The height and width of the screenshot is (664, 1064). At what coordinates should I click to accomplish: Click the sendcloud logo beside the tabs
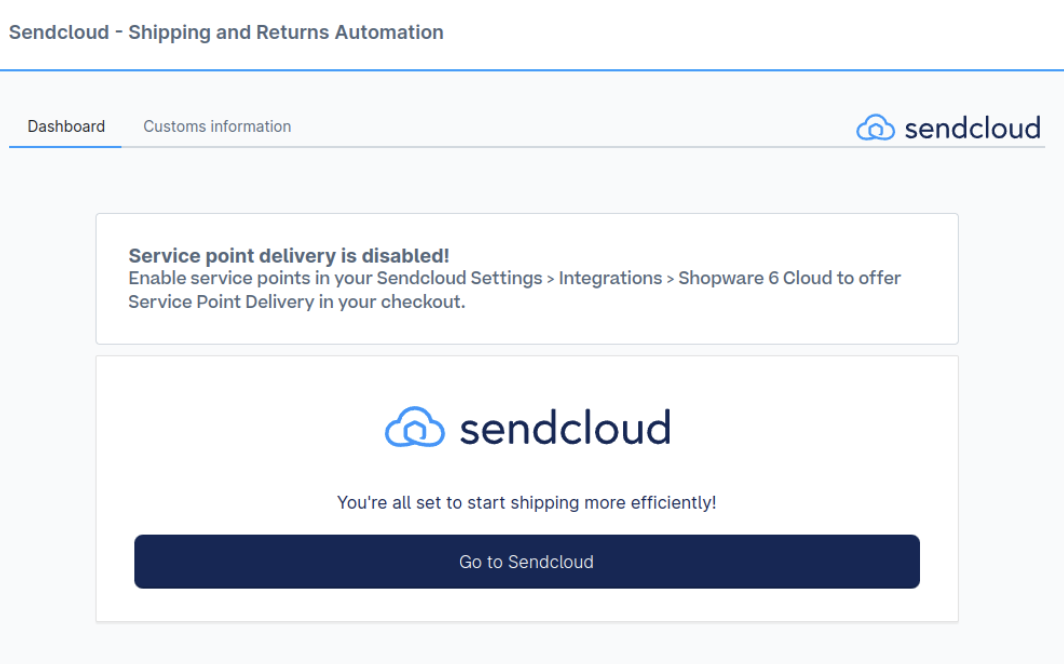[x=948, y=128]
